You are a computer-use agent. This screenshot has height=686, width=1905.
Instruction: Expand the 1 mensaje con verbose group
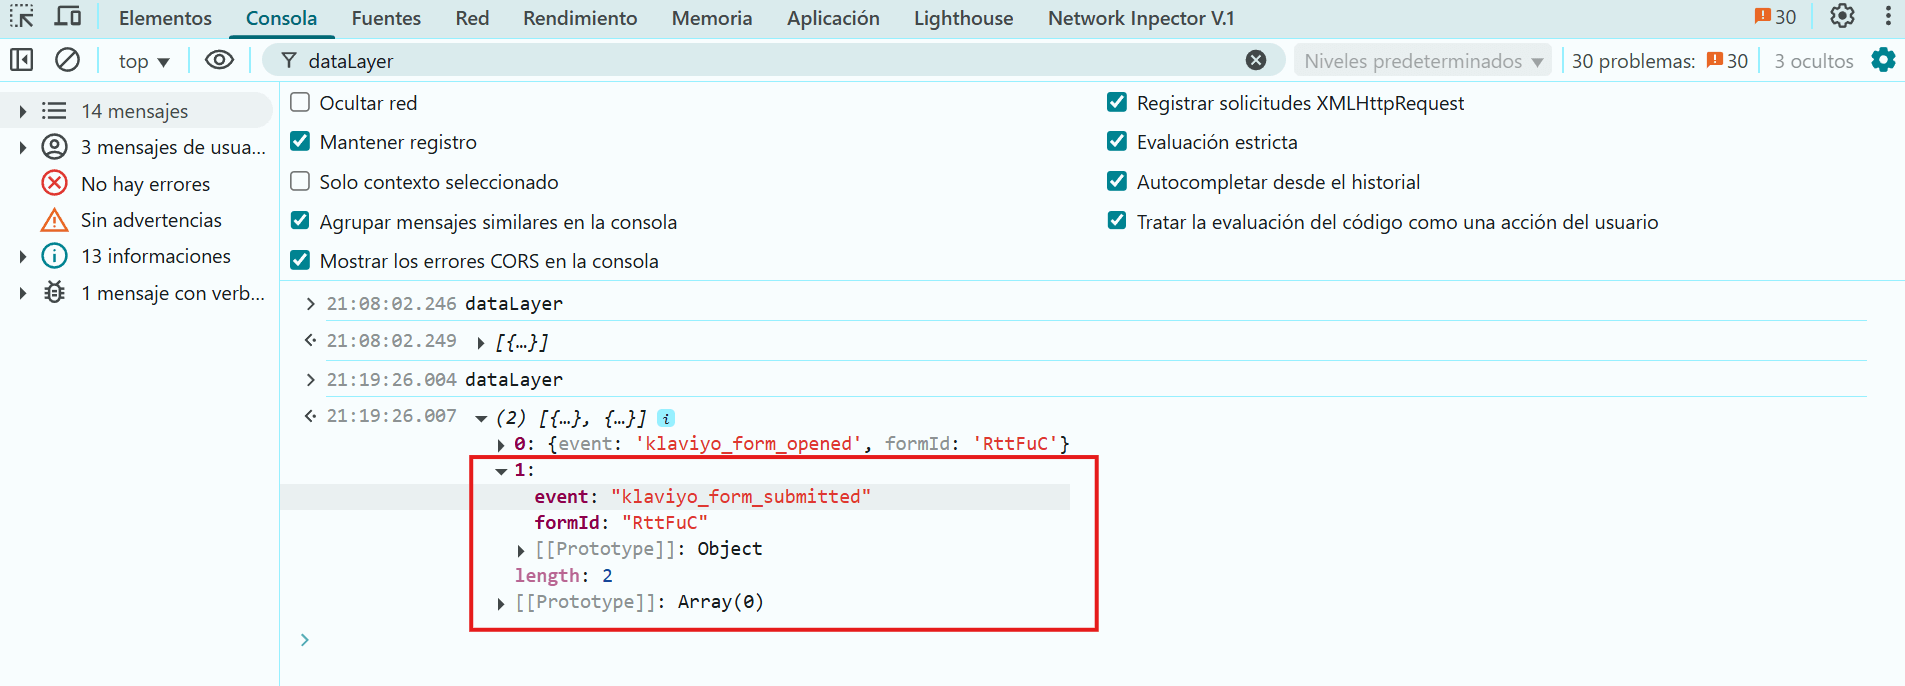pos(22,293)
